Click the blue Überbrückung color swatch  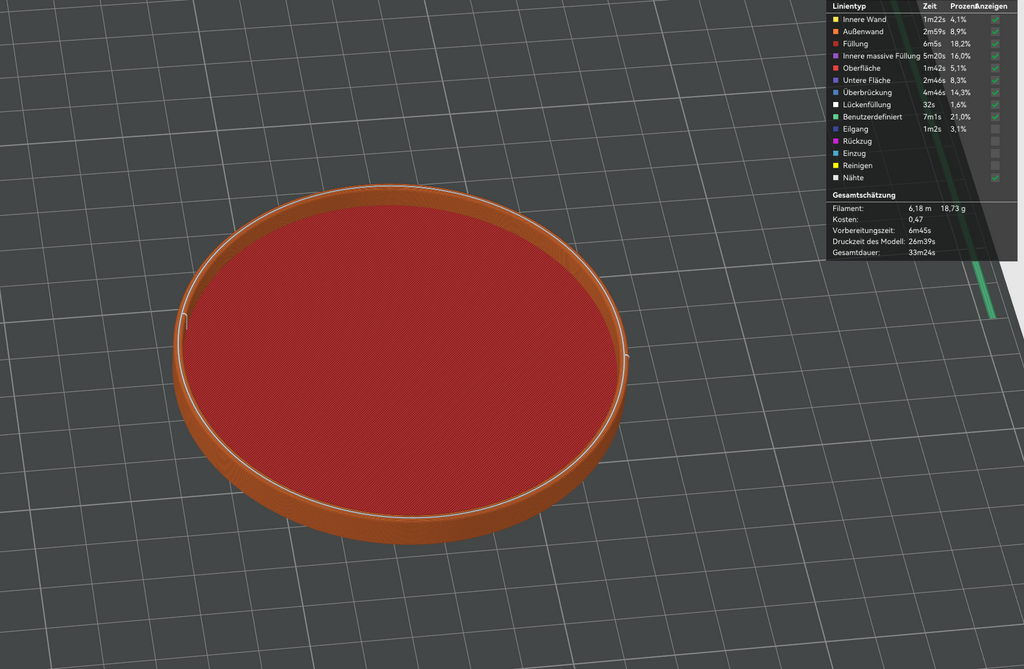click(835, 93)
